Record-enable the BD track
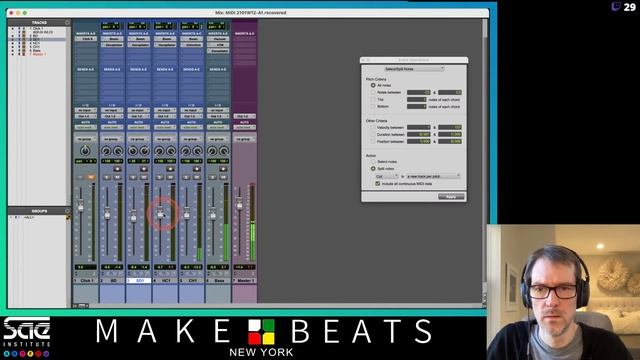This screenshot has height=360, width=640. point(117,169)
